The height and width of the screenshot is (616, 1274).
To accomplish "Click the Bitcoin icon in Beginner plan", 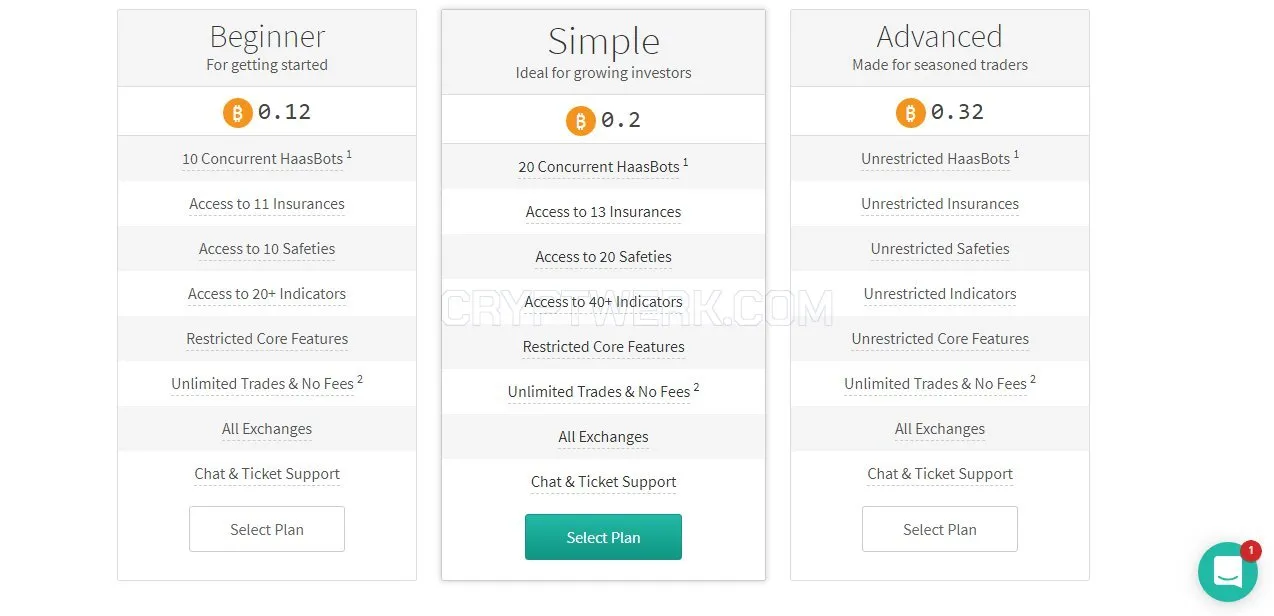I will 237,112.
